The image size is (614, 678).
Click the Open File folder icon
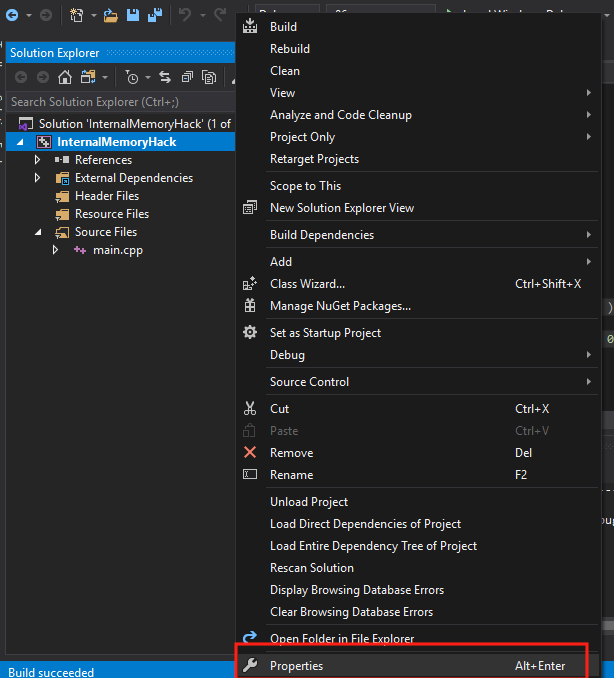click(111, 16)
